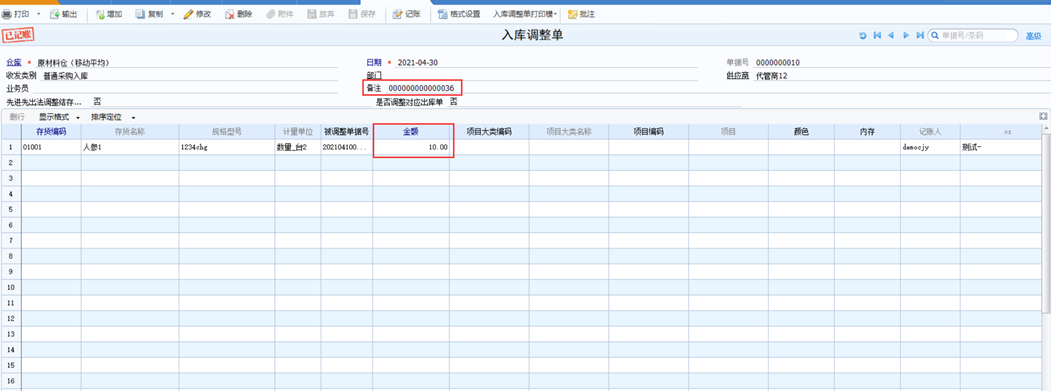The width and height of the screenshot is (1051, 391).
Task: Click the refresh arrow icon
Action: 863,36
